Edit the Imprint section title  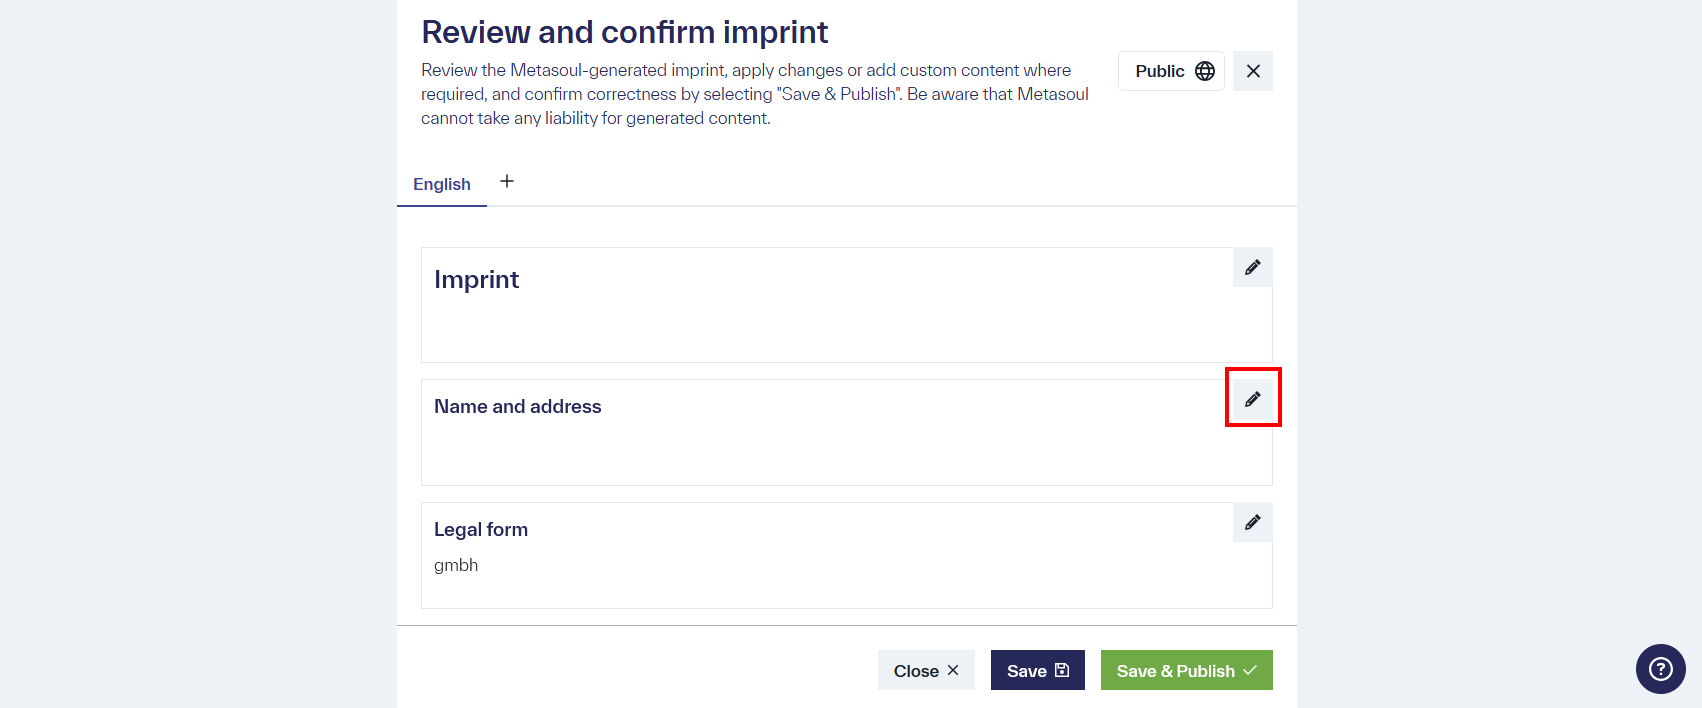[1252, 267]
